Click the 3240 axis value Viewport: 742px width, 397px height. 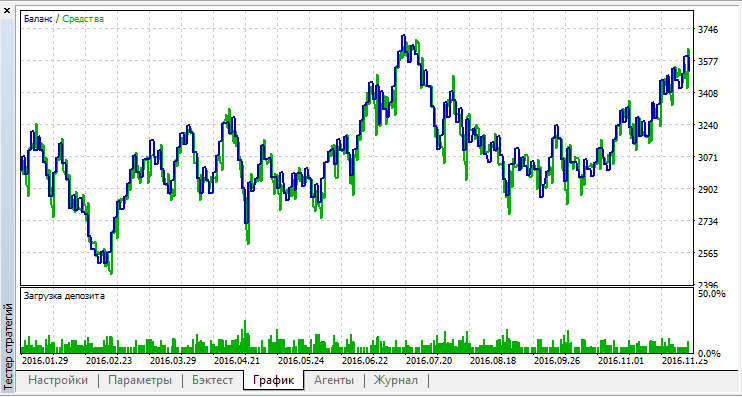(x=708, y=126)
